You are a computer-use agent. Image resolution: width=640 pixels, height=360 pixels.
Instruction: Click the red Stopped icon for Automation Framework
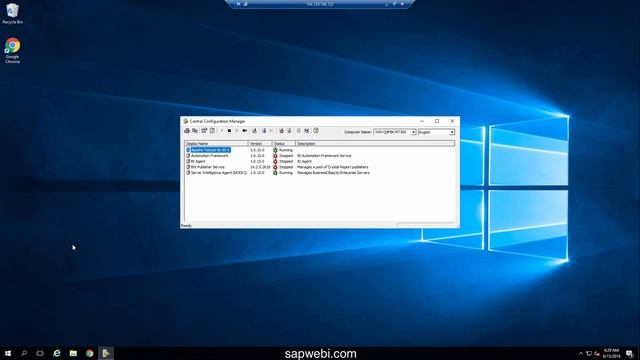click(x=275, y=156)
